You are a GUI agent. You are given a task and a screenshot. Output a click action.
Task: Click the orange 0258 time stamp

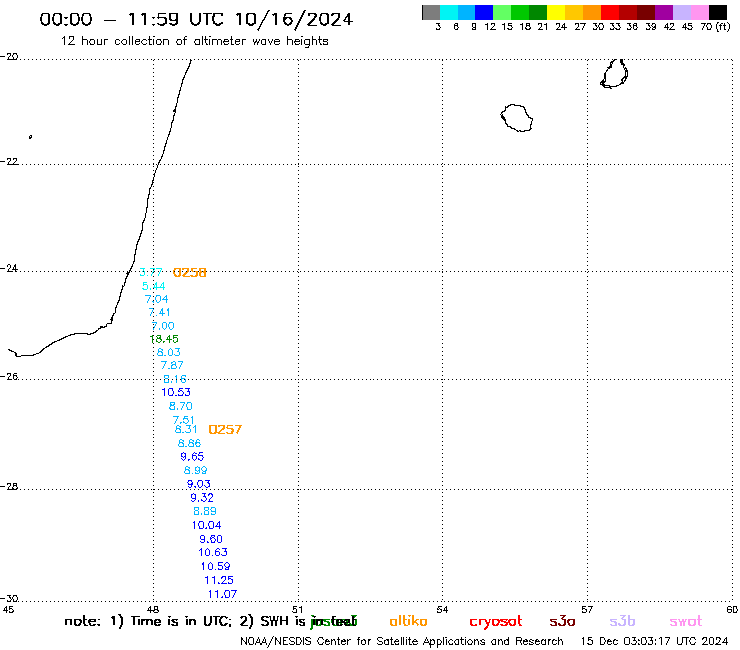click(190, 272)
